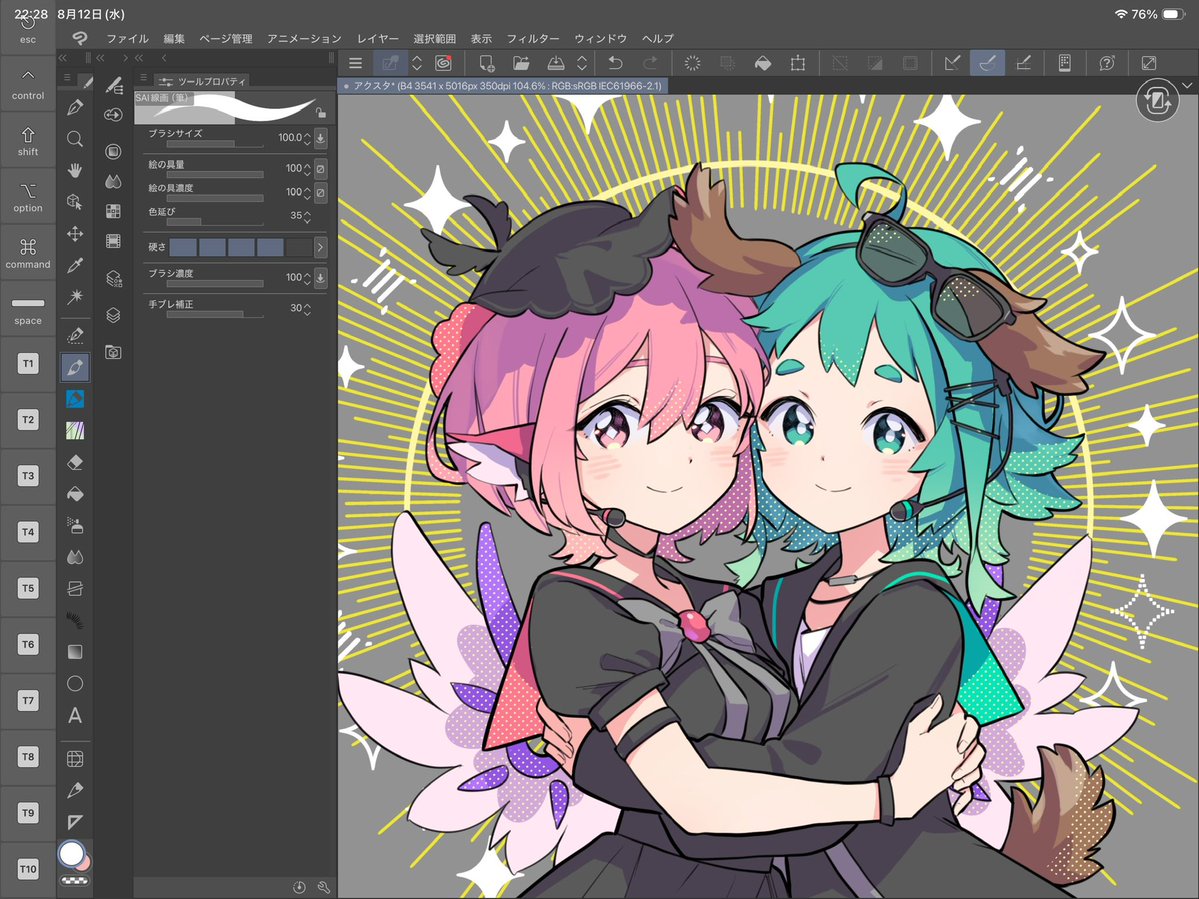1199x899 pixels.
Task: Open the 編集 menu
Action: pyautogui.click(x=174, y=38)
